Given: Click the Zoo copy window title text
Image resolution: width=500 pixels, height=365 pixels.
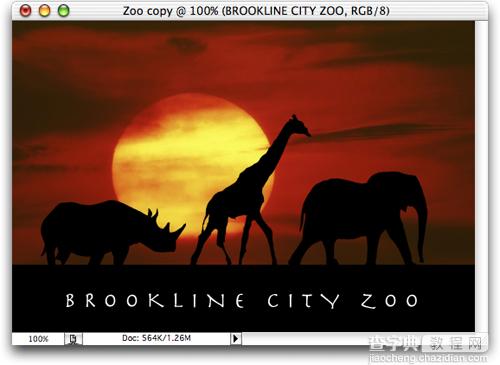Looking at the screenshot, I should 256,11.
